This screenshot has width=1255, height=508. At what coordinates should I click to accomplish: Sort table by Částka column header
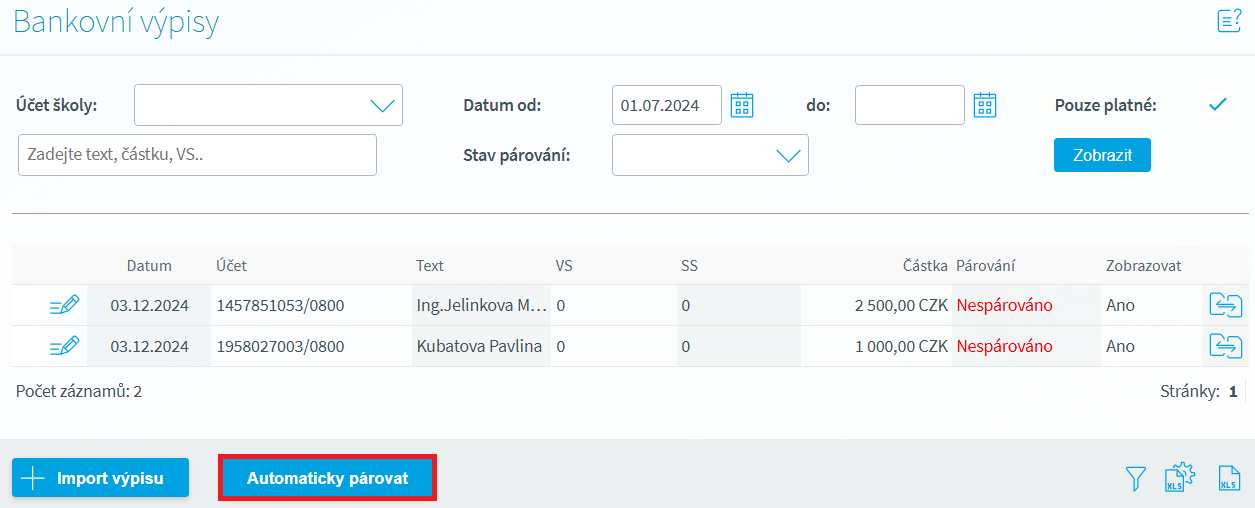point(924,266)
